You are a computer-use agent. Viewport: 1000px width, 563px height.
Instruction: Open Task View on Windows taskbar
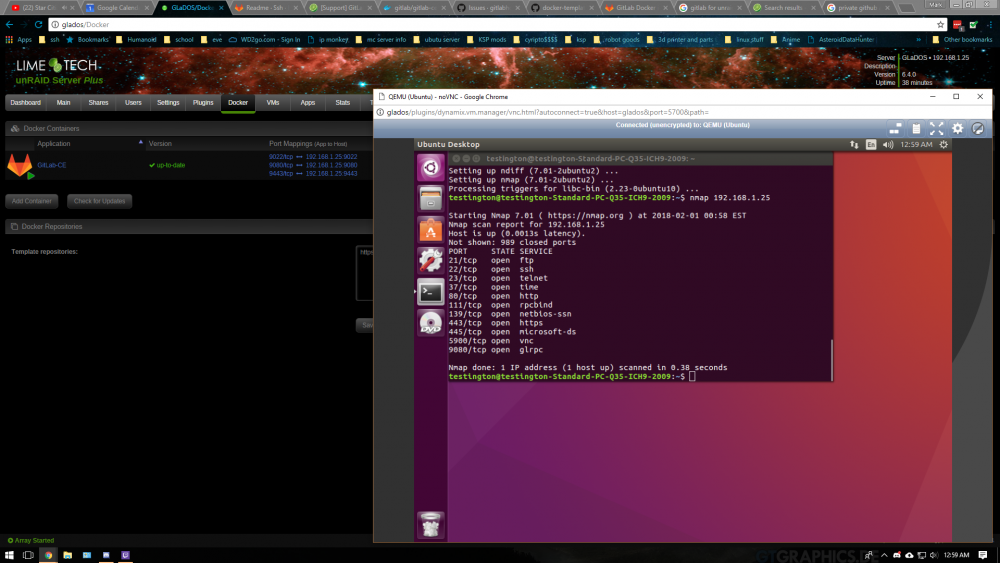[28, 555]
